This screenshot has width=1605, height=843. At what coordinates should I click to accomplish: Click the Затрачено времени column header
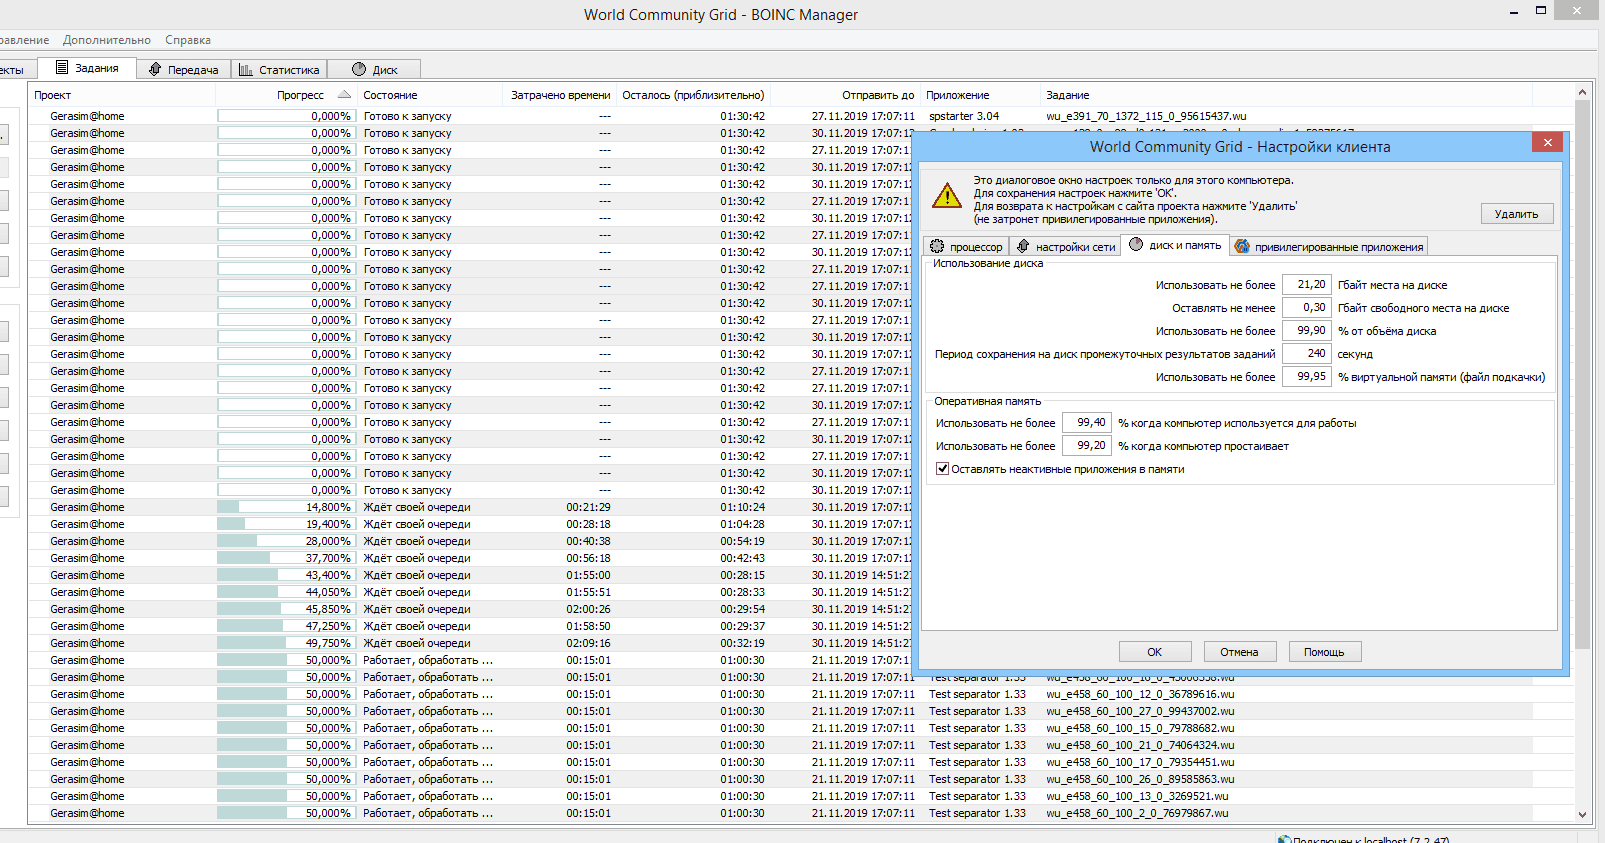tap(559, 95)
